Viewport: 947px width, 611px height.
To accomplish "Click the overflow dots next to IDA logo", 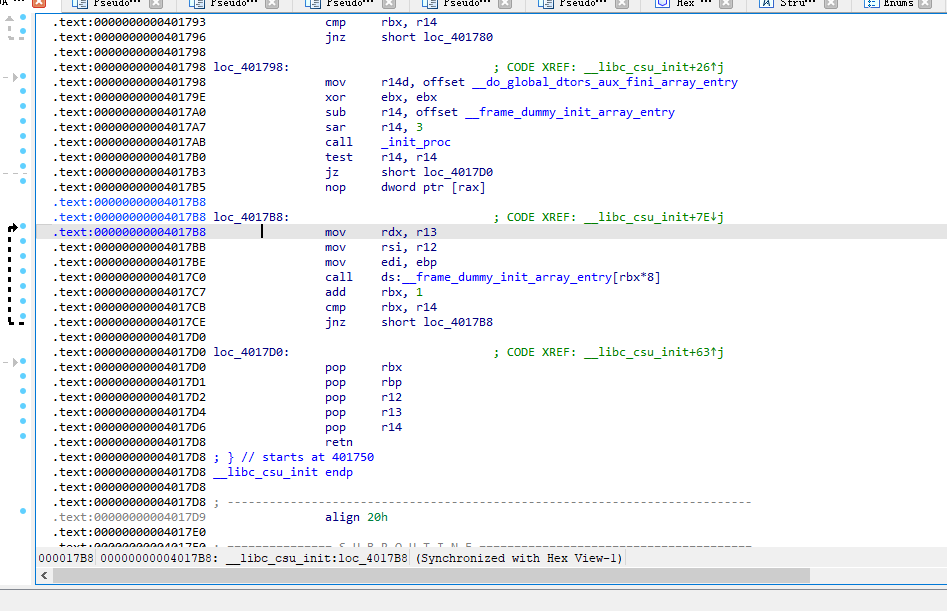I will [x=17, y=4].
